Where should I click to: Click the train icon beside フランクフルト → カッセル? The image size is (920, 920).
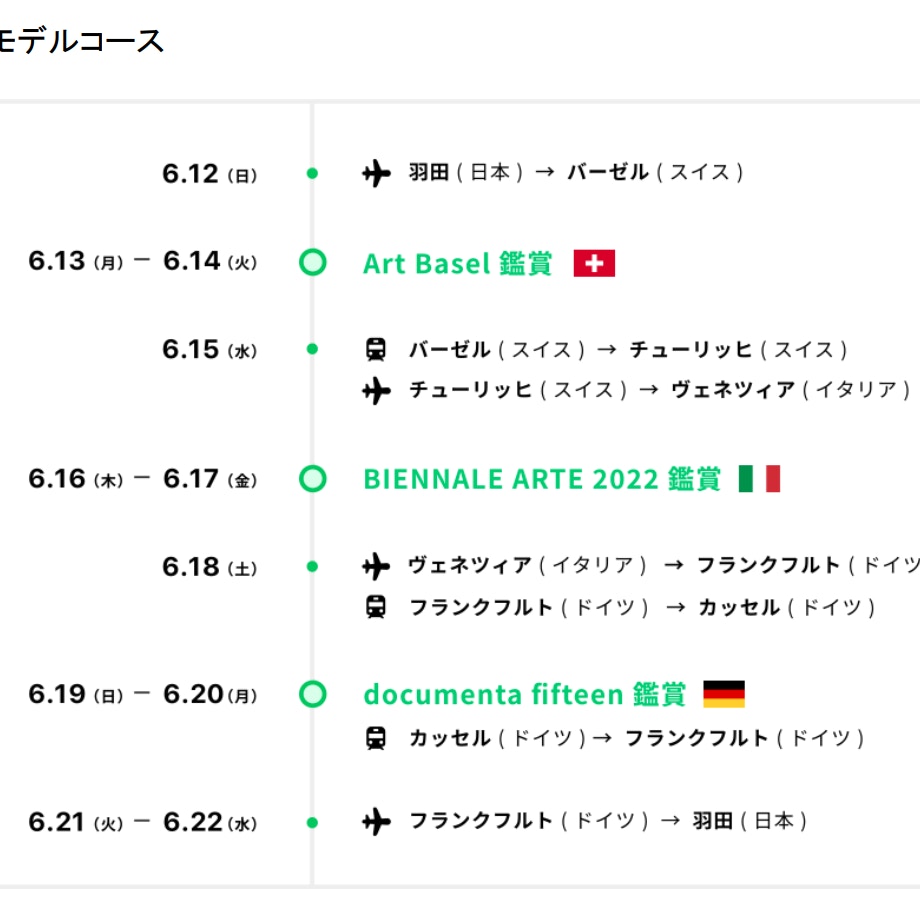(x=376, y=607)
